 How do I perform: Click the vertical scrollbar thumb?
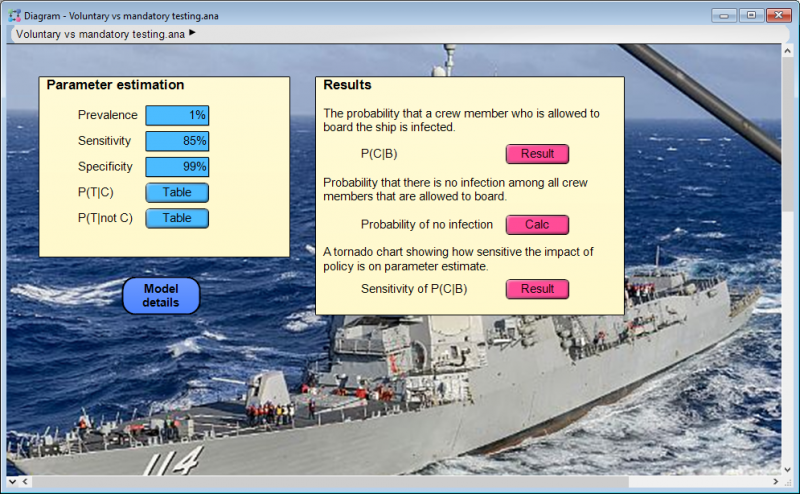coord(788,135)
